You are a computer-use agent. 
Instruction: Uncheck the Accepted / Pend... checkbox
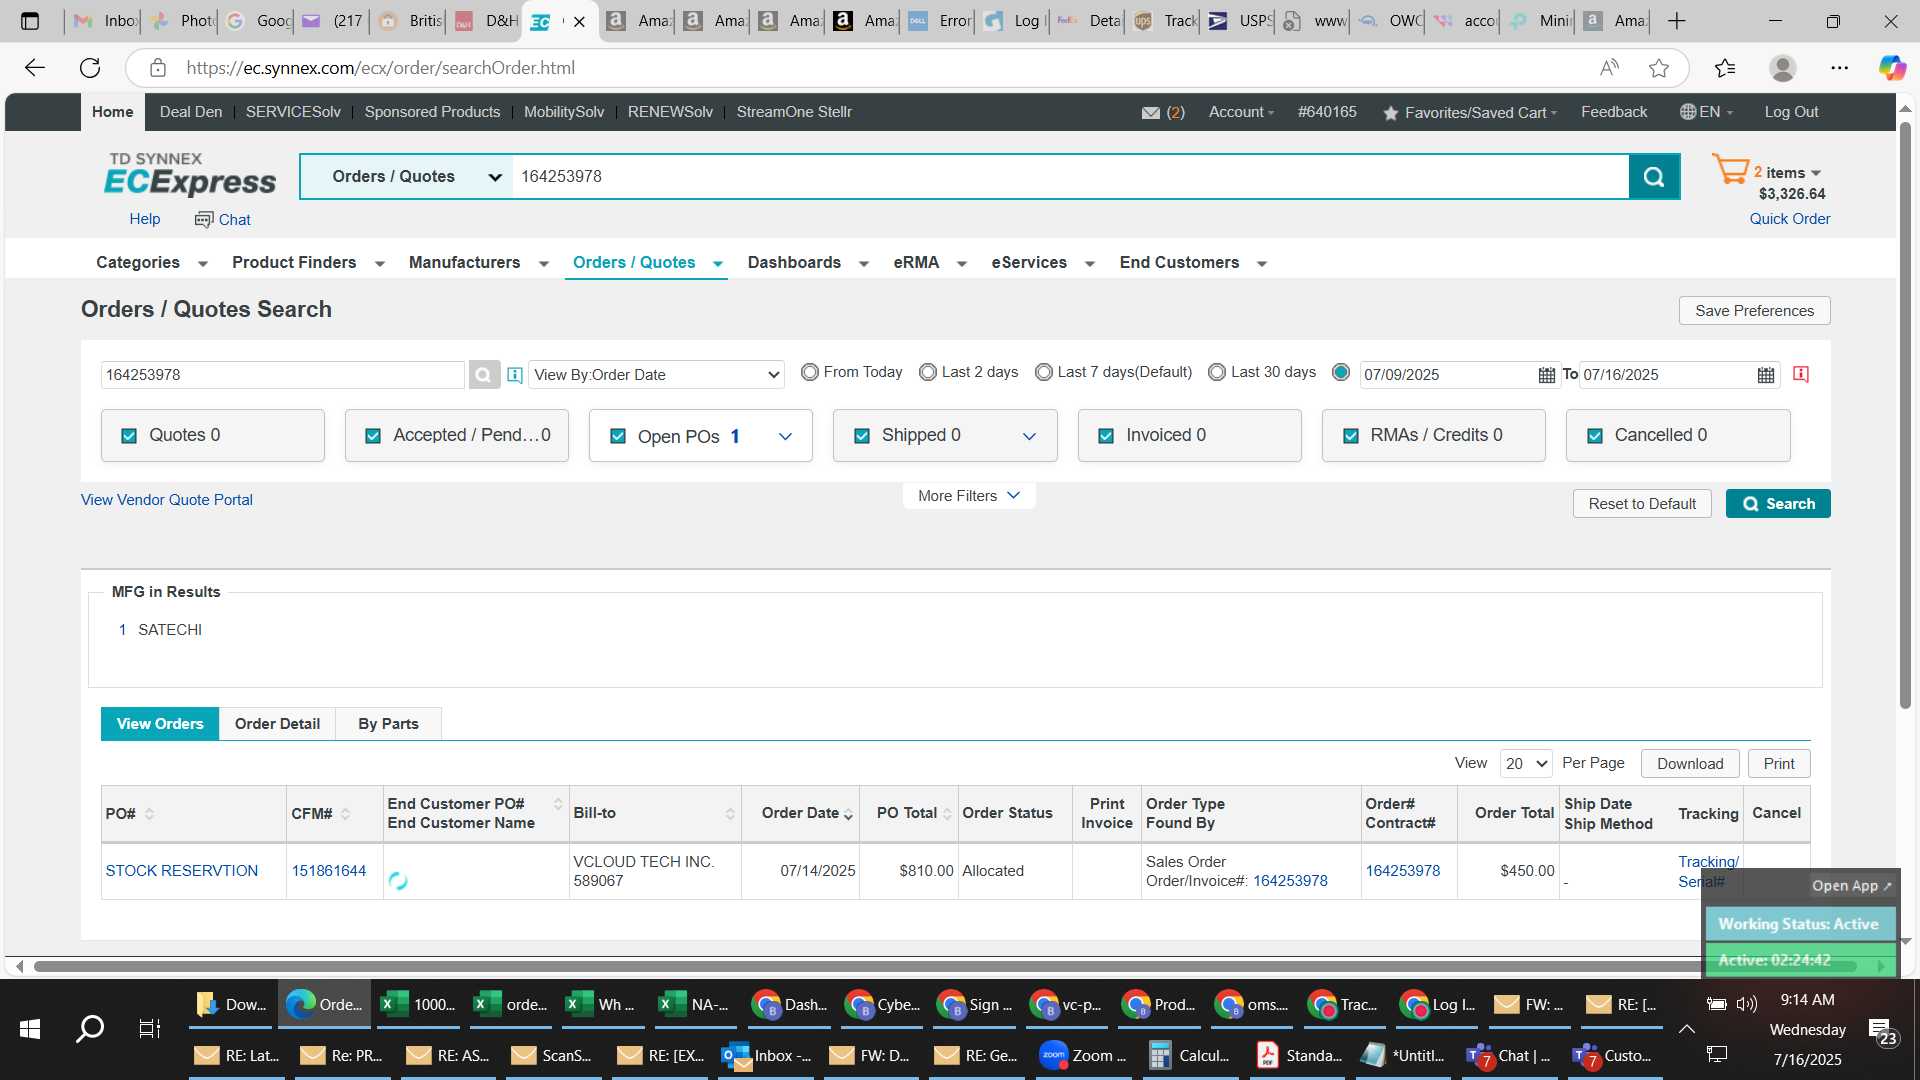click(x=373, y=436)
